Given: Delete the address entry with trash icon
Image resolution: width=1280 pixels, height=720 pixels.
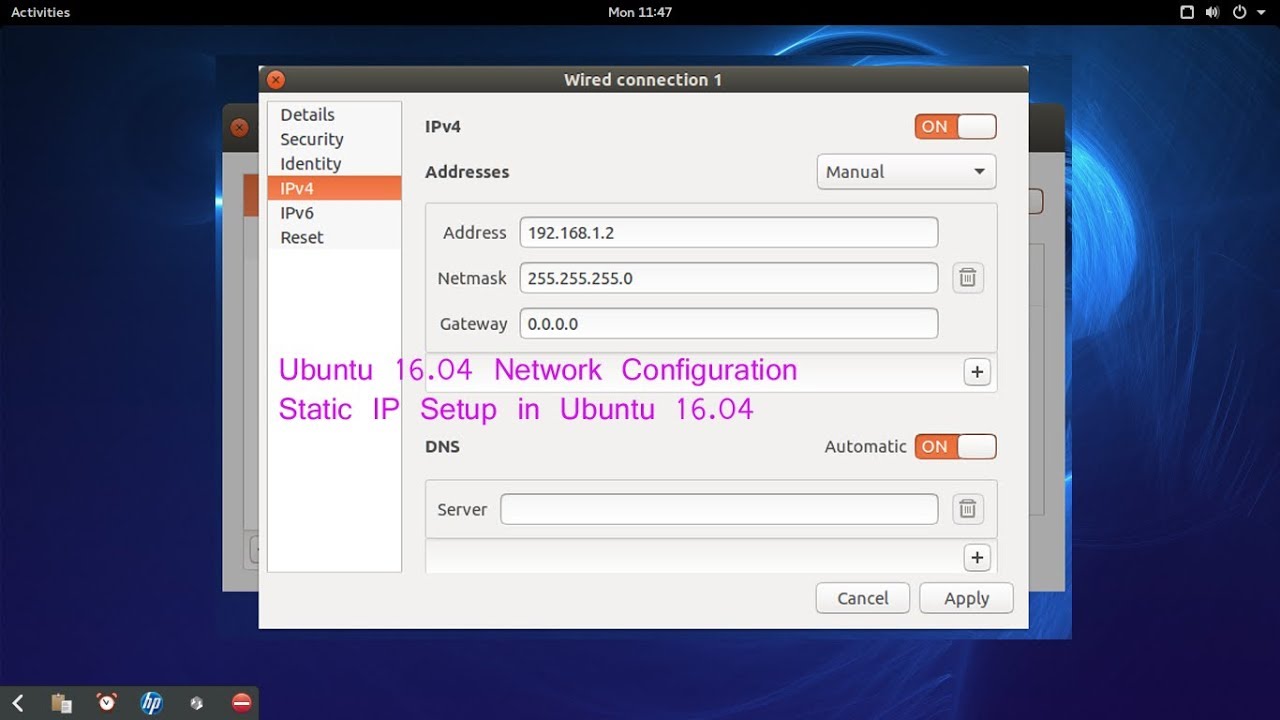Looking at the screenshot, I should click(967, 278).
